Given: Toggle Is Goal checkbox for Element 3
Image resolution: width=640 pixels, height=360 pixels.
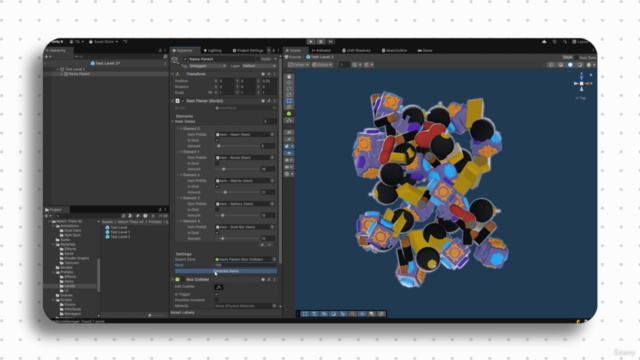Looking at the screenshot, I should [x=217, y=209].
